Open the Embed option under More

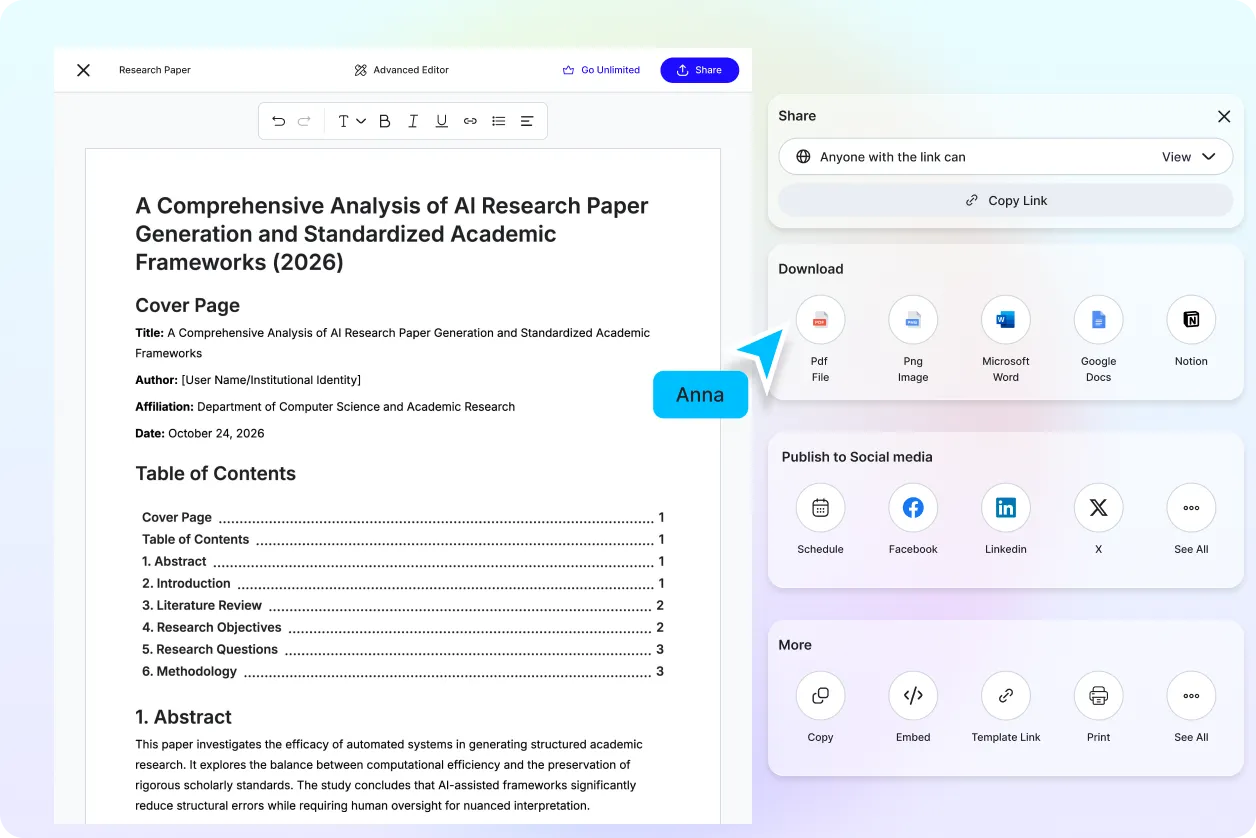(x=913, y=695)
